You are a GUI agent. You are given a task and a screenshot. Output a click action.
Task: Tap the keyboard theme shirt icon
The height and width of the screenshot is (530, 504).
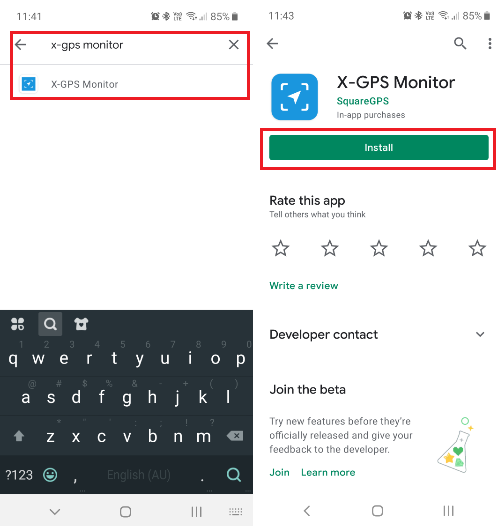[81, 324]
